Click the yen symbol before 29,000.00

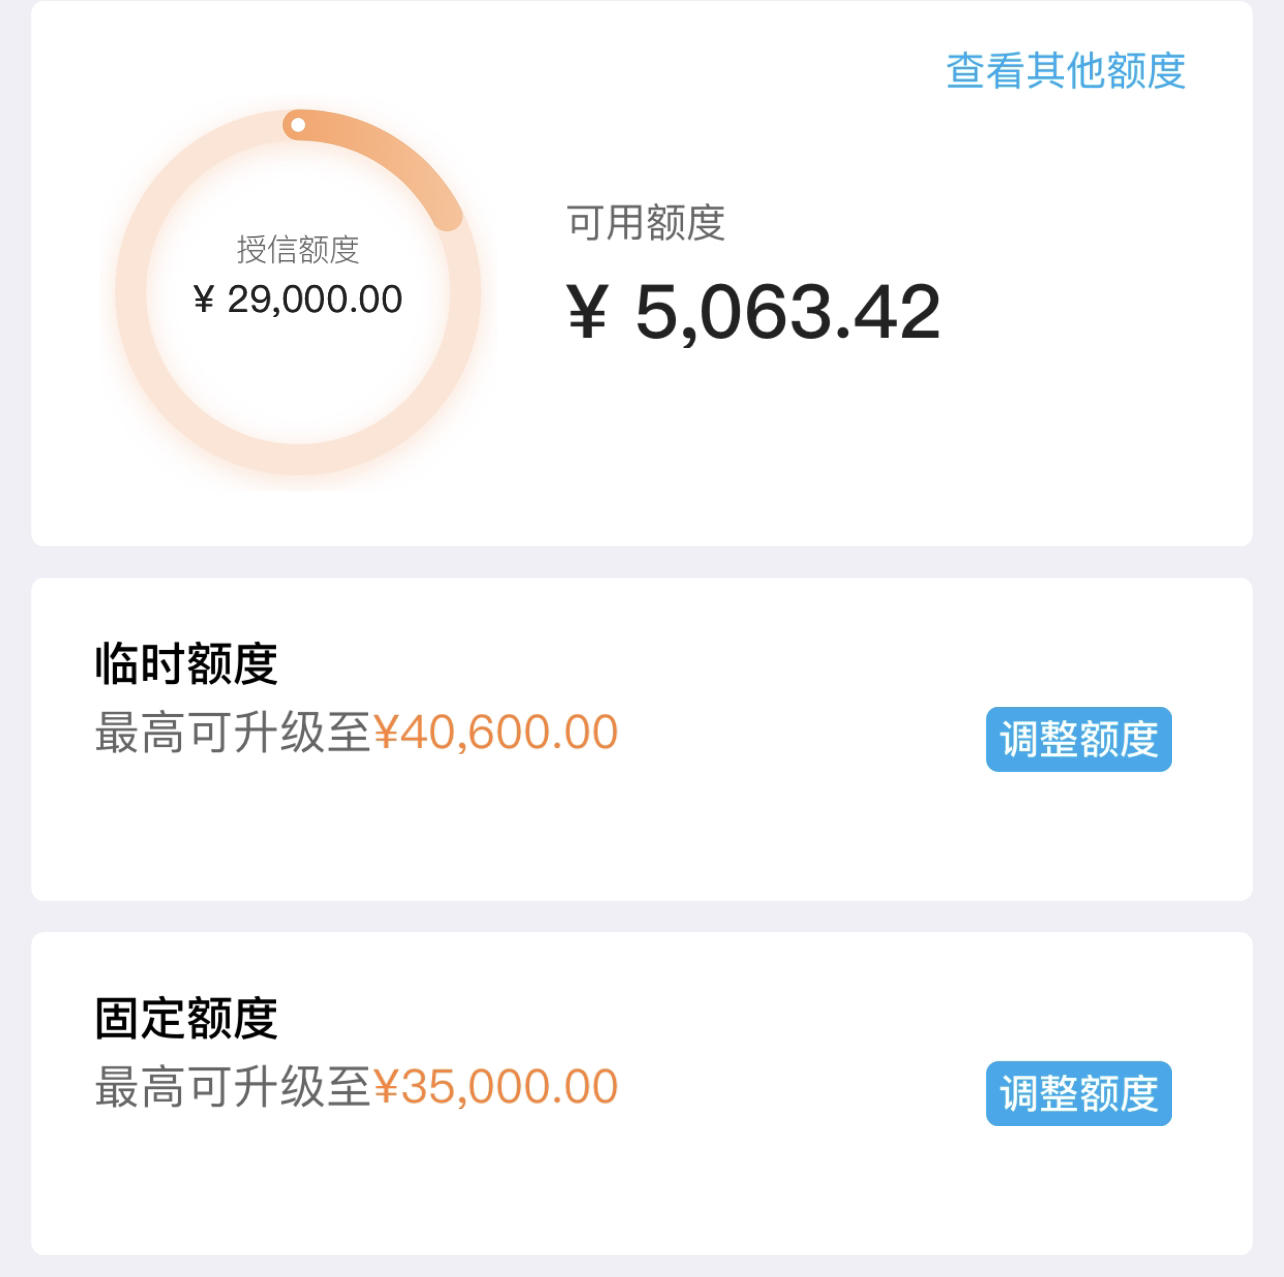click(204, 299)
